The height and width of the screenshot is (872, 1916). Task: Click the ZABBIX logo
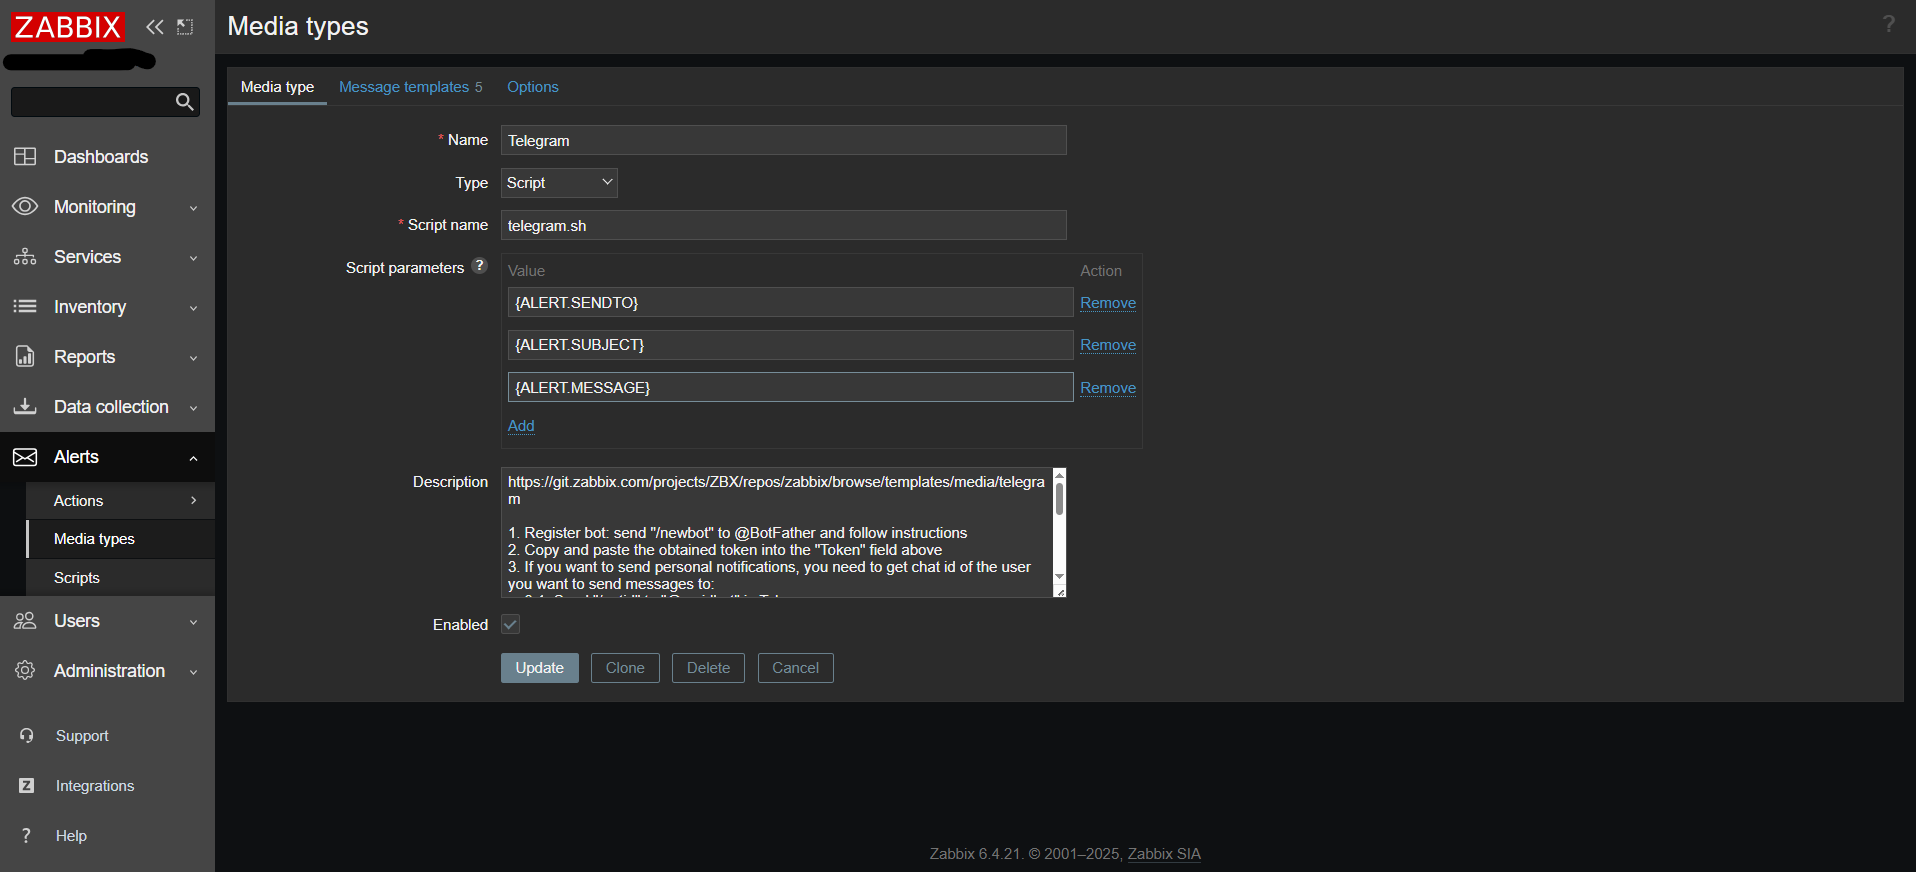coord(68,27)
